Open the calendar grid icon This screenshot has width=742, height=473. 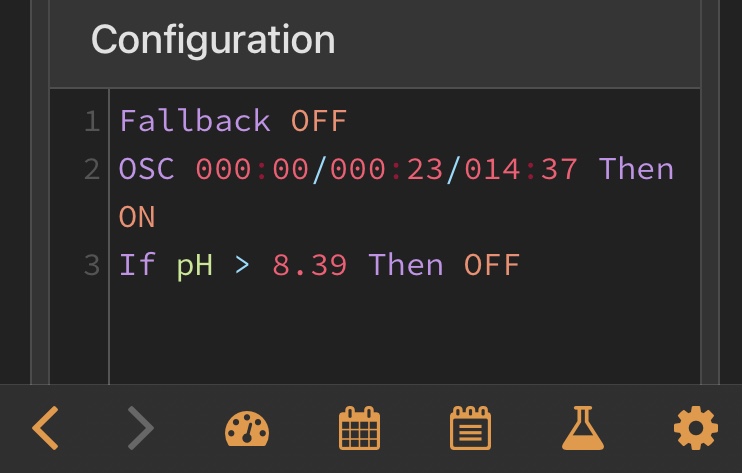tap(360, 429)
